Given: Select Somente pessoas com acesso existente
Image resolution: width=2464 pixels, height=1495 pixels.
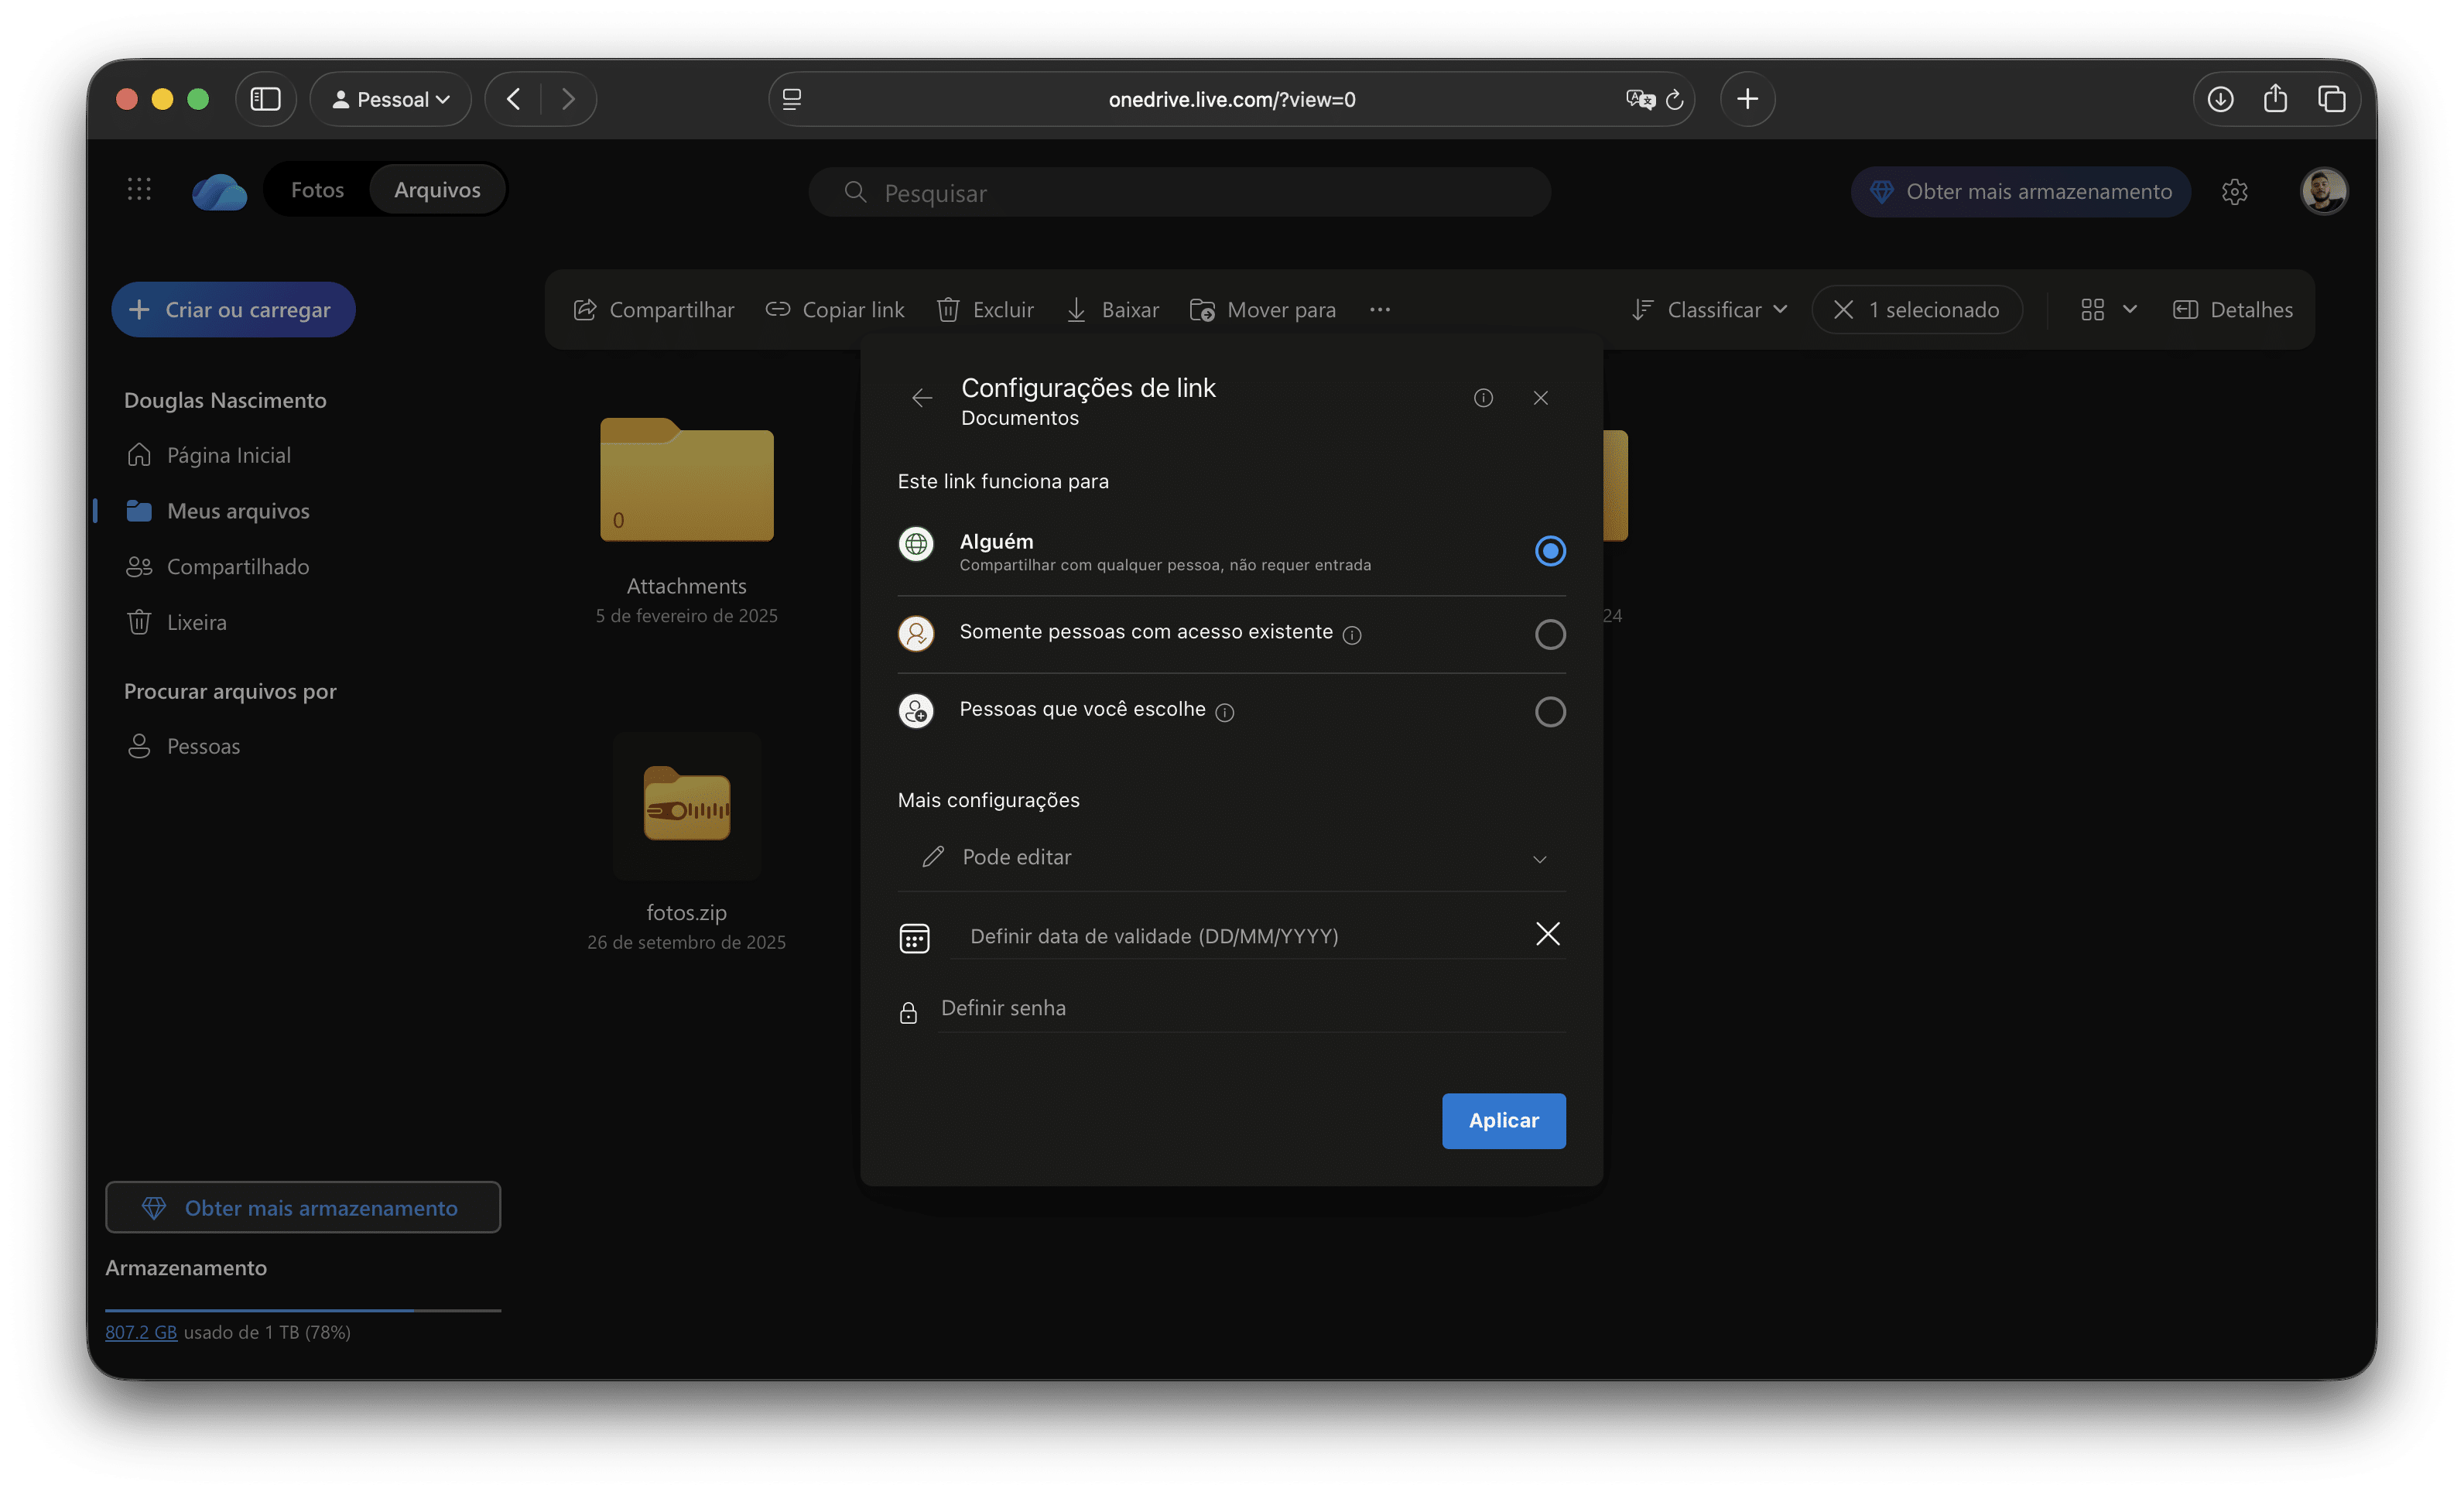Looking at the screenshot, I should coord(1549,634).
